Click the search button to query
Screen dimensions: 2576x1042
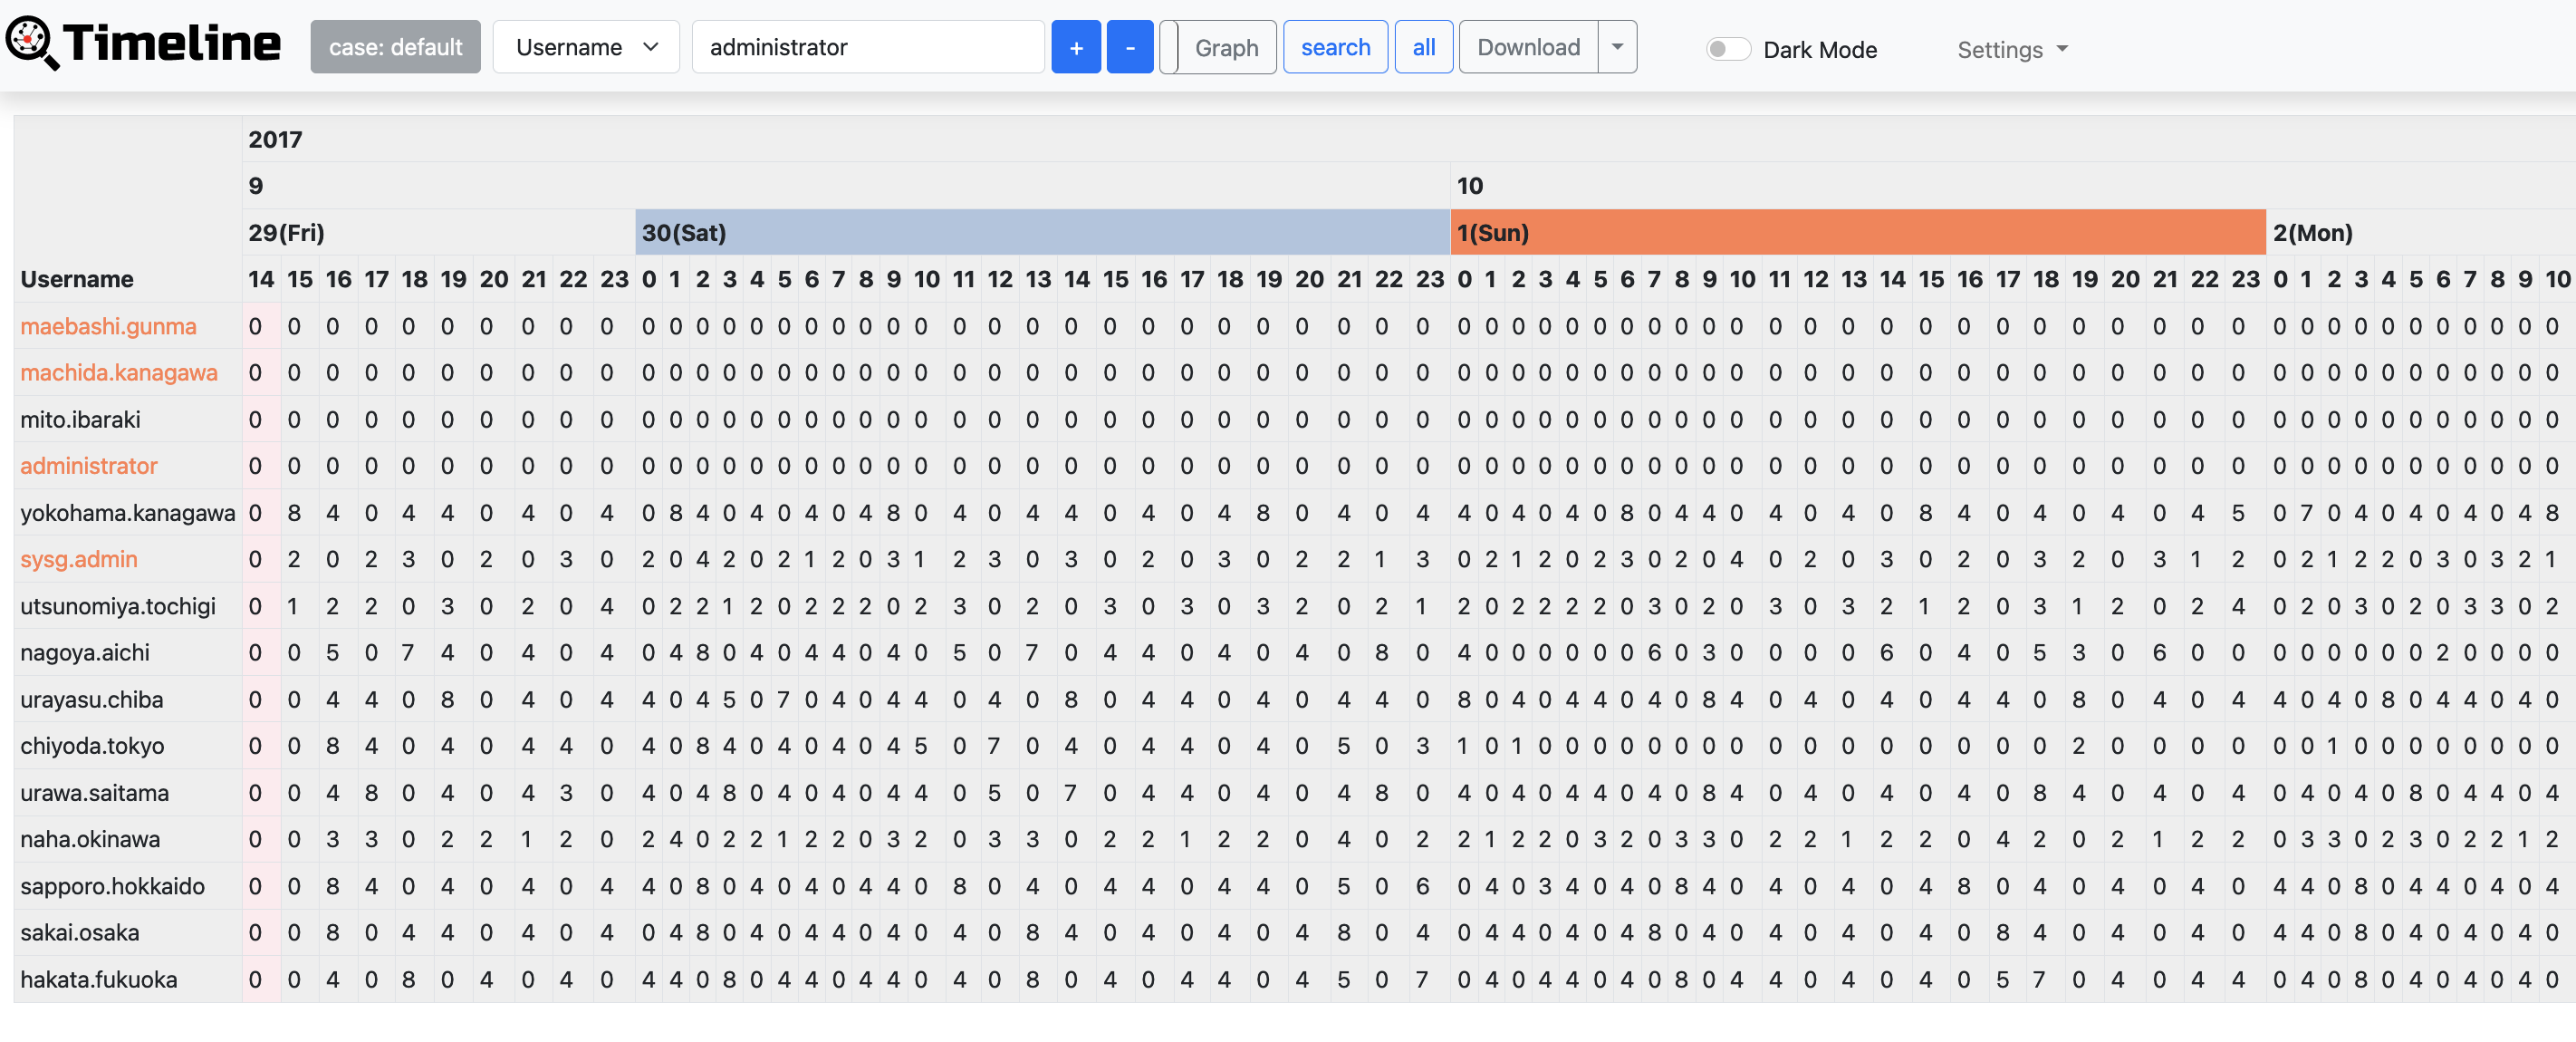1336,46
